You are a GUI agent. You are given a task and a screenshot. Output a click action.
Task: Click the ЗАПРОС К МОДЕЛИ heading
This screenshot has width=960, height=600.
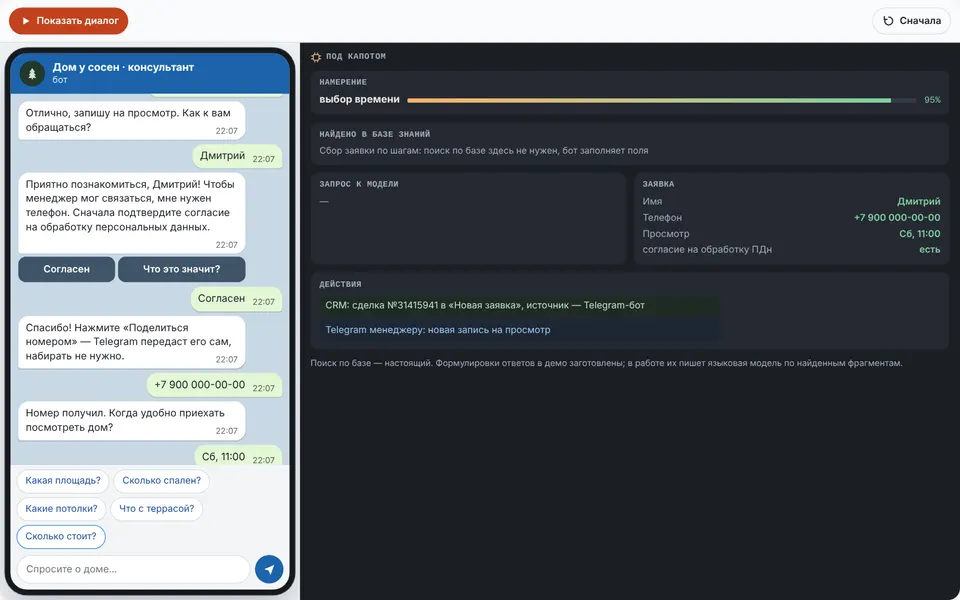359,184
